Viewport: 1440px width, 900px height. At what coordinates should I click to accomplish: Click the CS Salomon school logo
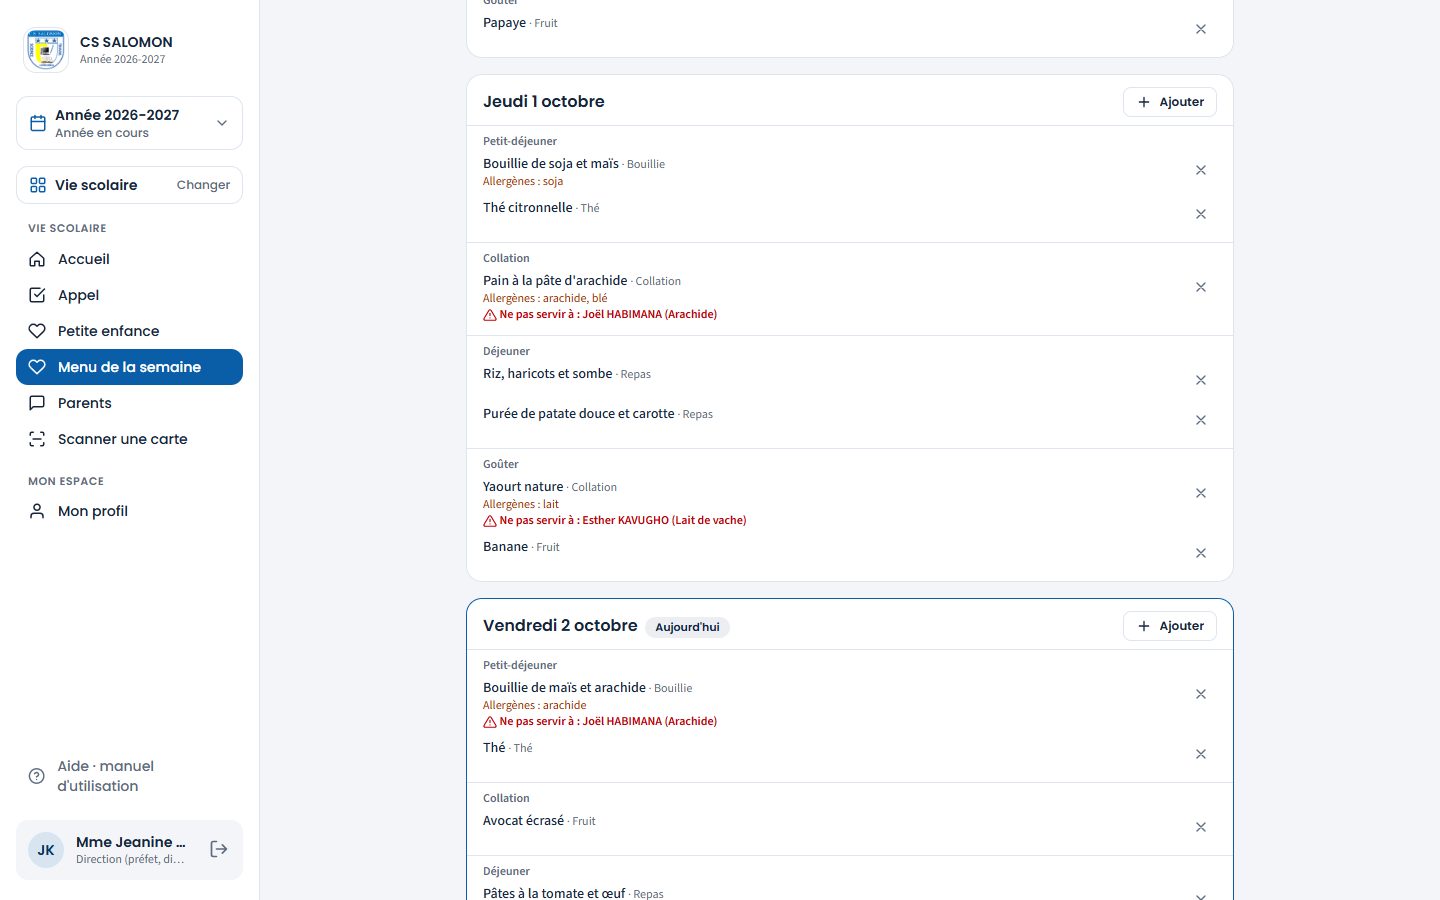click(46, 50)
